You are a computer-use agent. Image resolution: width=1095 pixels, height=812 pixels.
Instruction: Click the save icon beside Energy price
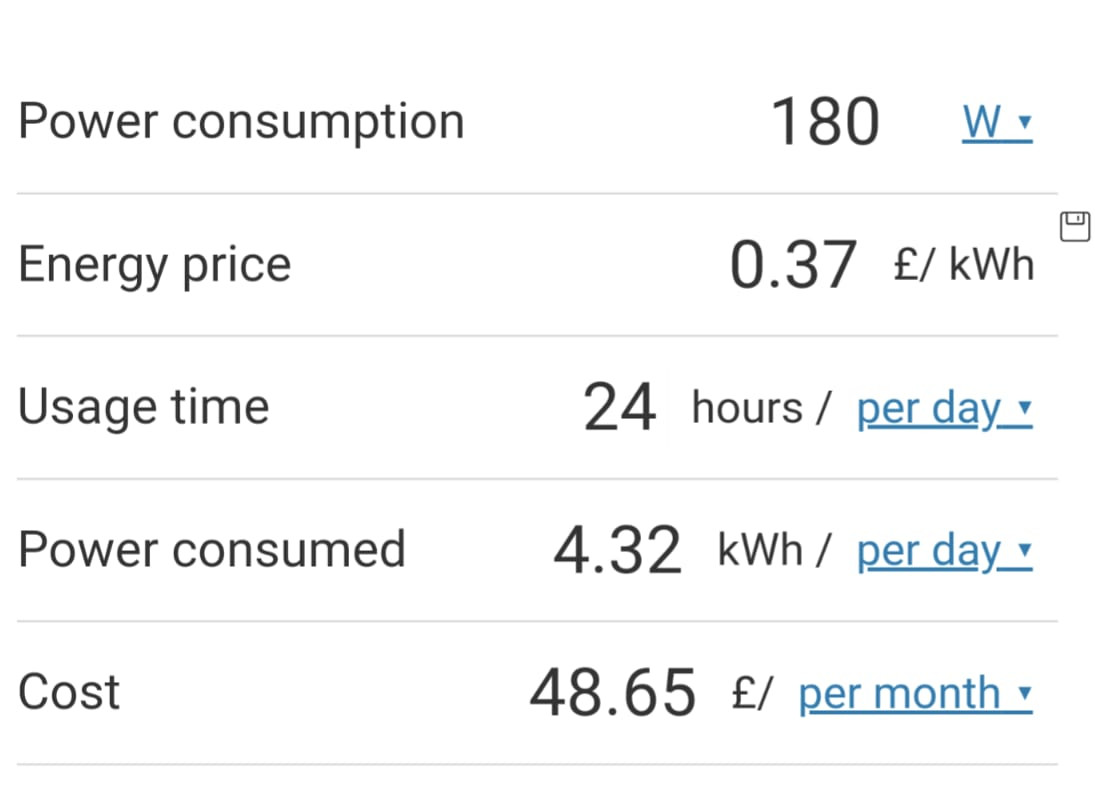pyautogui.click(x=1075, y=226)
